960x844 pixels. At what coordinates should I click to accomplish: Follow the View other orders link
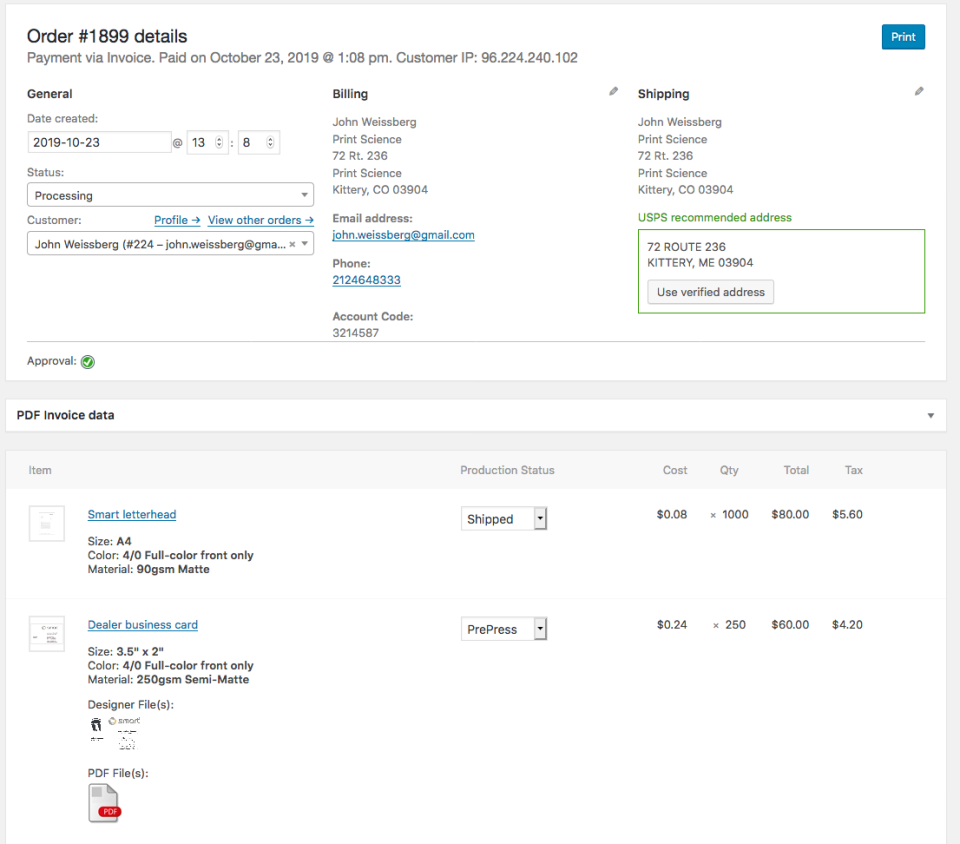(x=260, y=220)
